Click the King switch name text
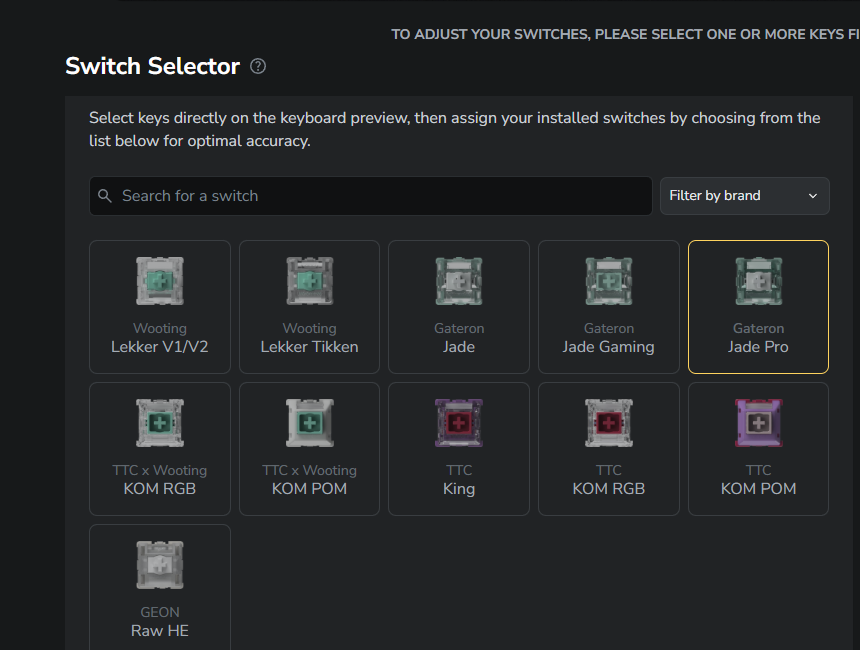 pyautogui.click(x=459, y=489)
